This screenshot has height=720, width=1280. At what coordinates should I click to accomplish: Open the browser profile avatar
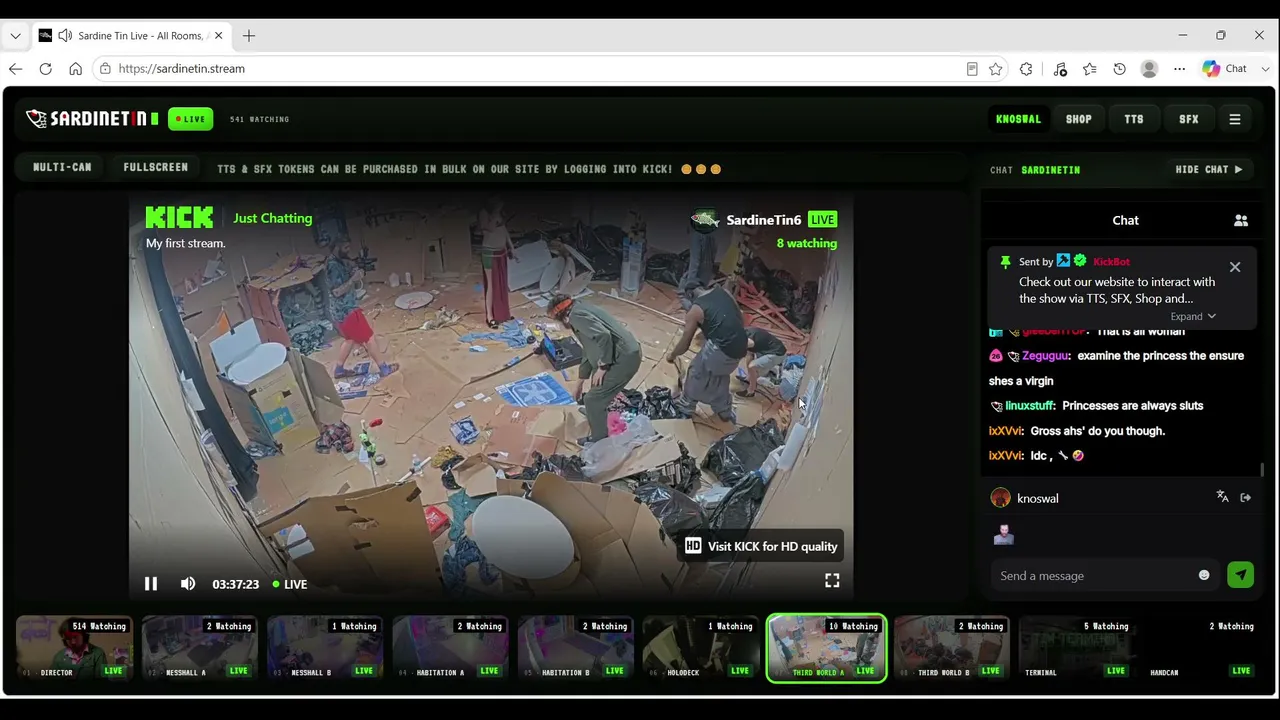1149,69
